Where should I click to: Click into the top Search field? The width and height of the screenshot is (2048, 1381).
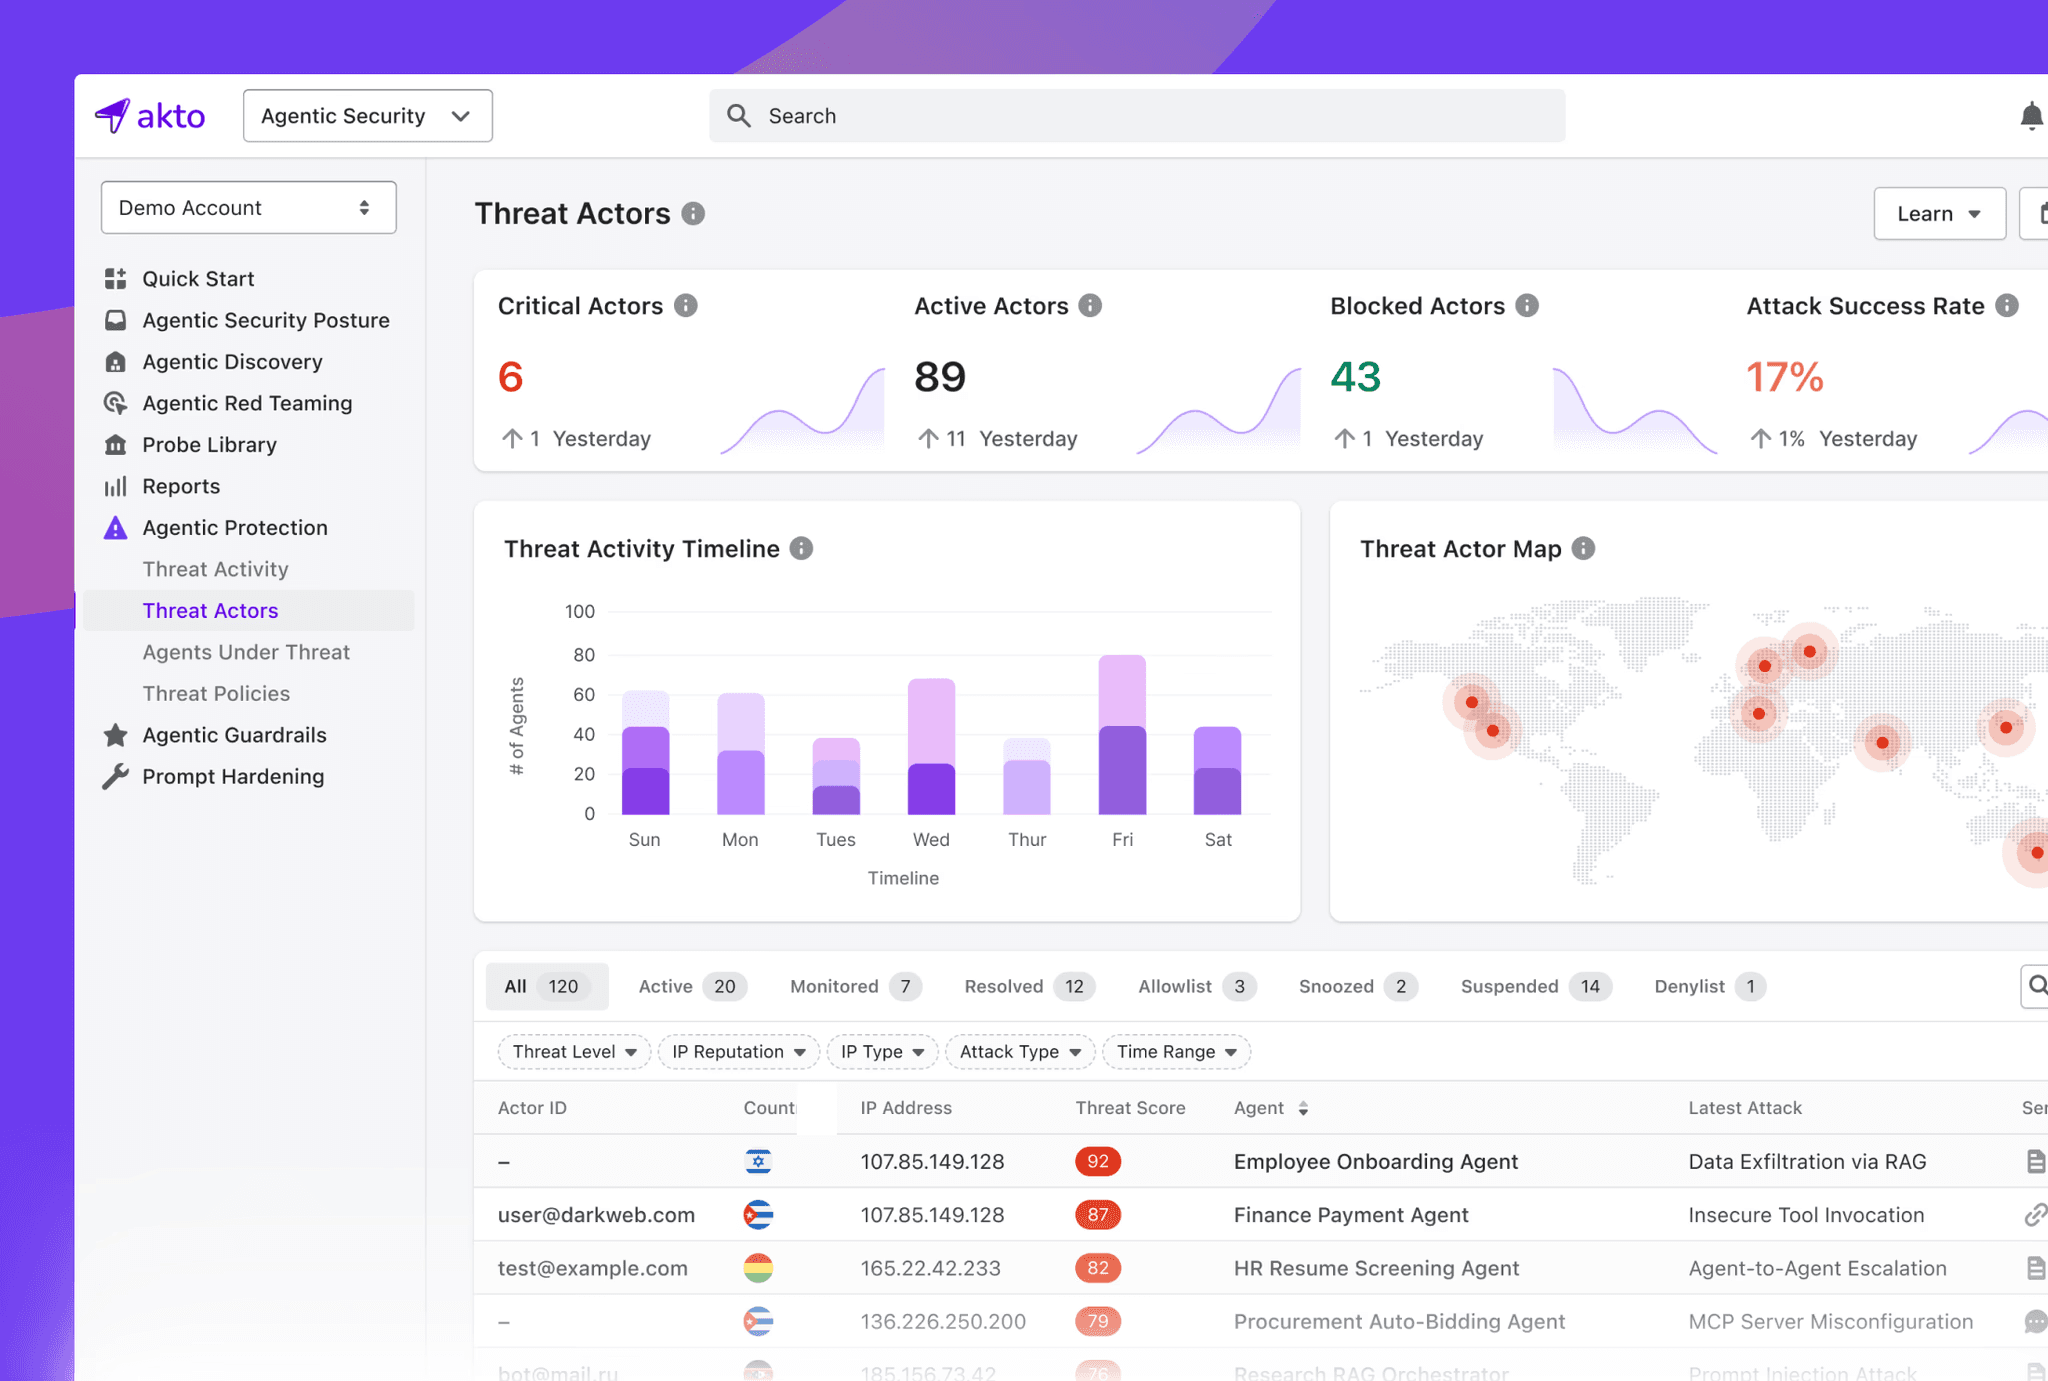1137,116
